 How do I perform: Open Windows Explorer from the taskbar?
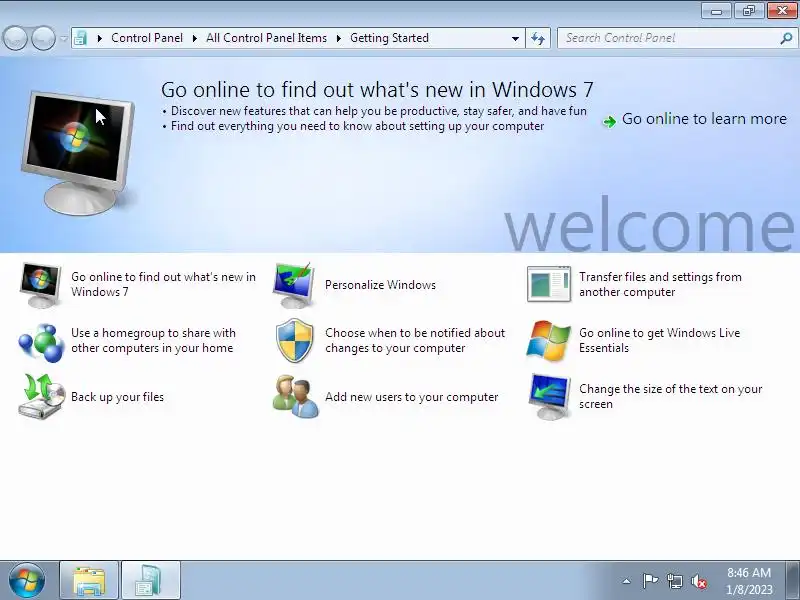[89, 580]
